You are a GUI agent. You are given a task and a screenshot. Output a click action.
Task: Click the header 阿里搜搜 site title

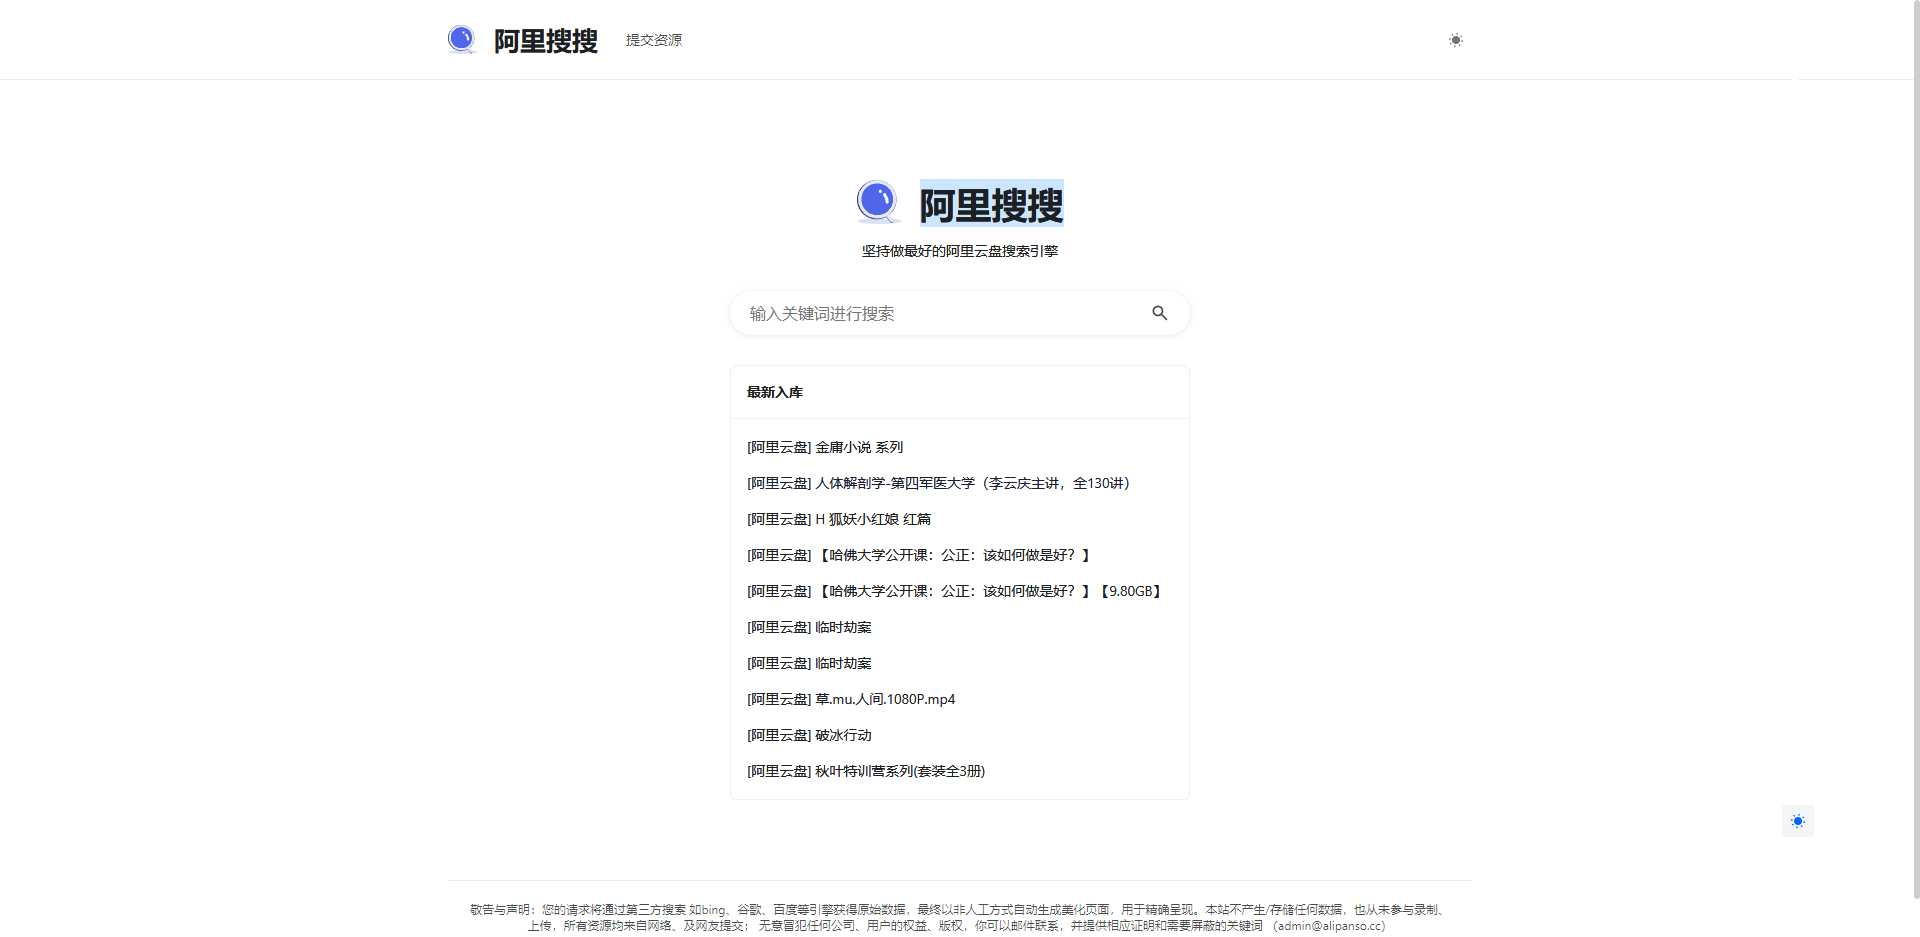pos(545,41)
